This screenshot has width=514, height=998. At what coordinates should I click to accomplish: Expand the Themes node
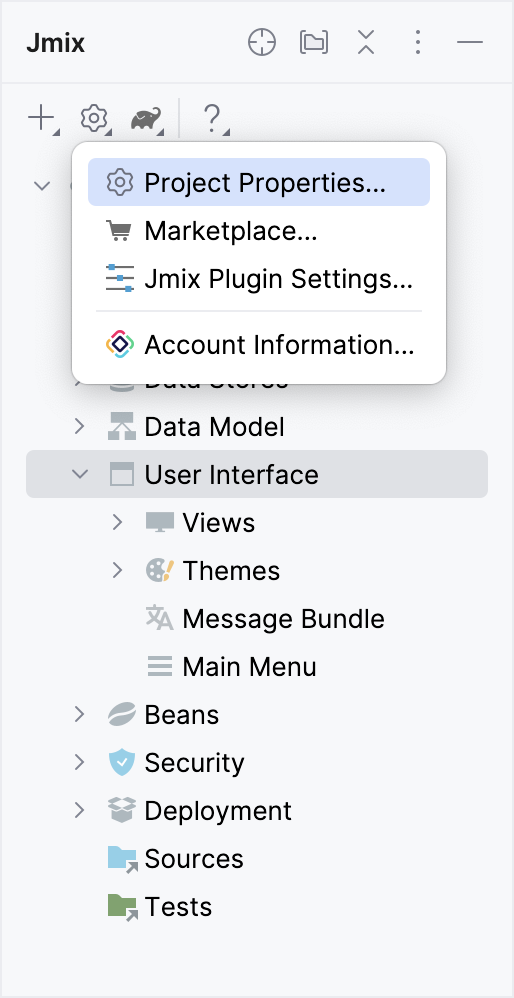point(117,570)
